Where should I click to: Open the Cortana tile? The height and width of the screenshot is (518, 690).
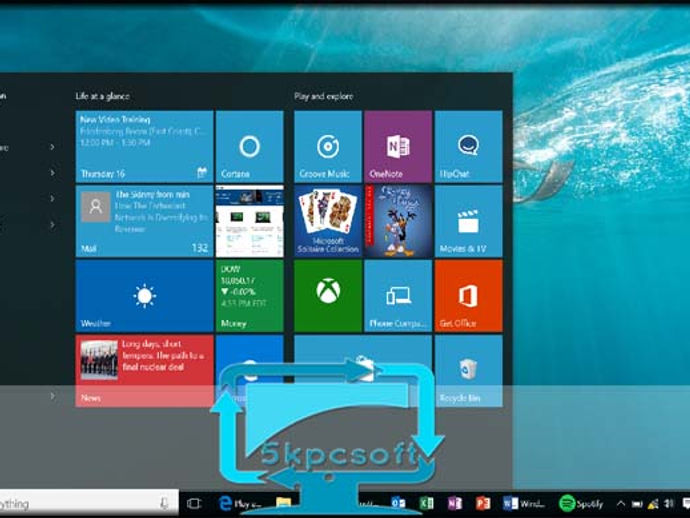point(250,147)
